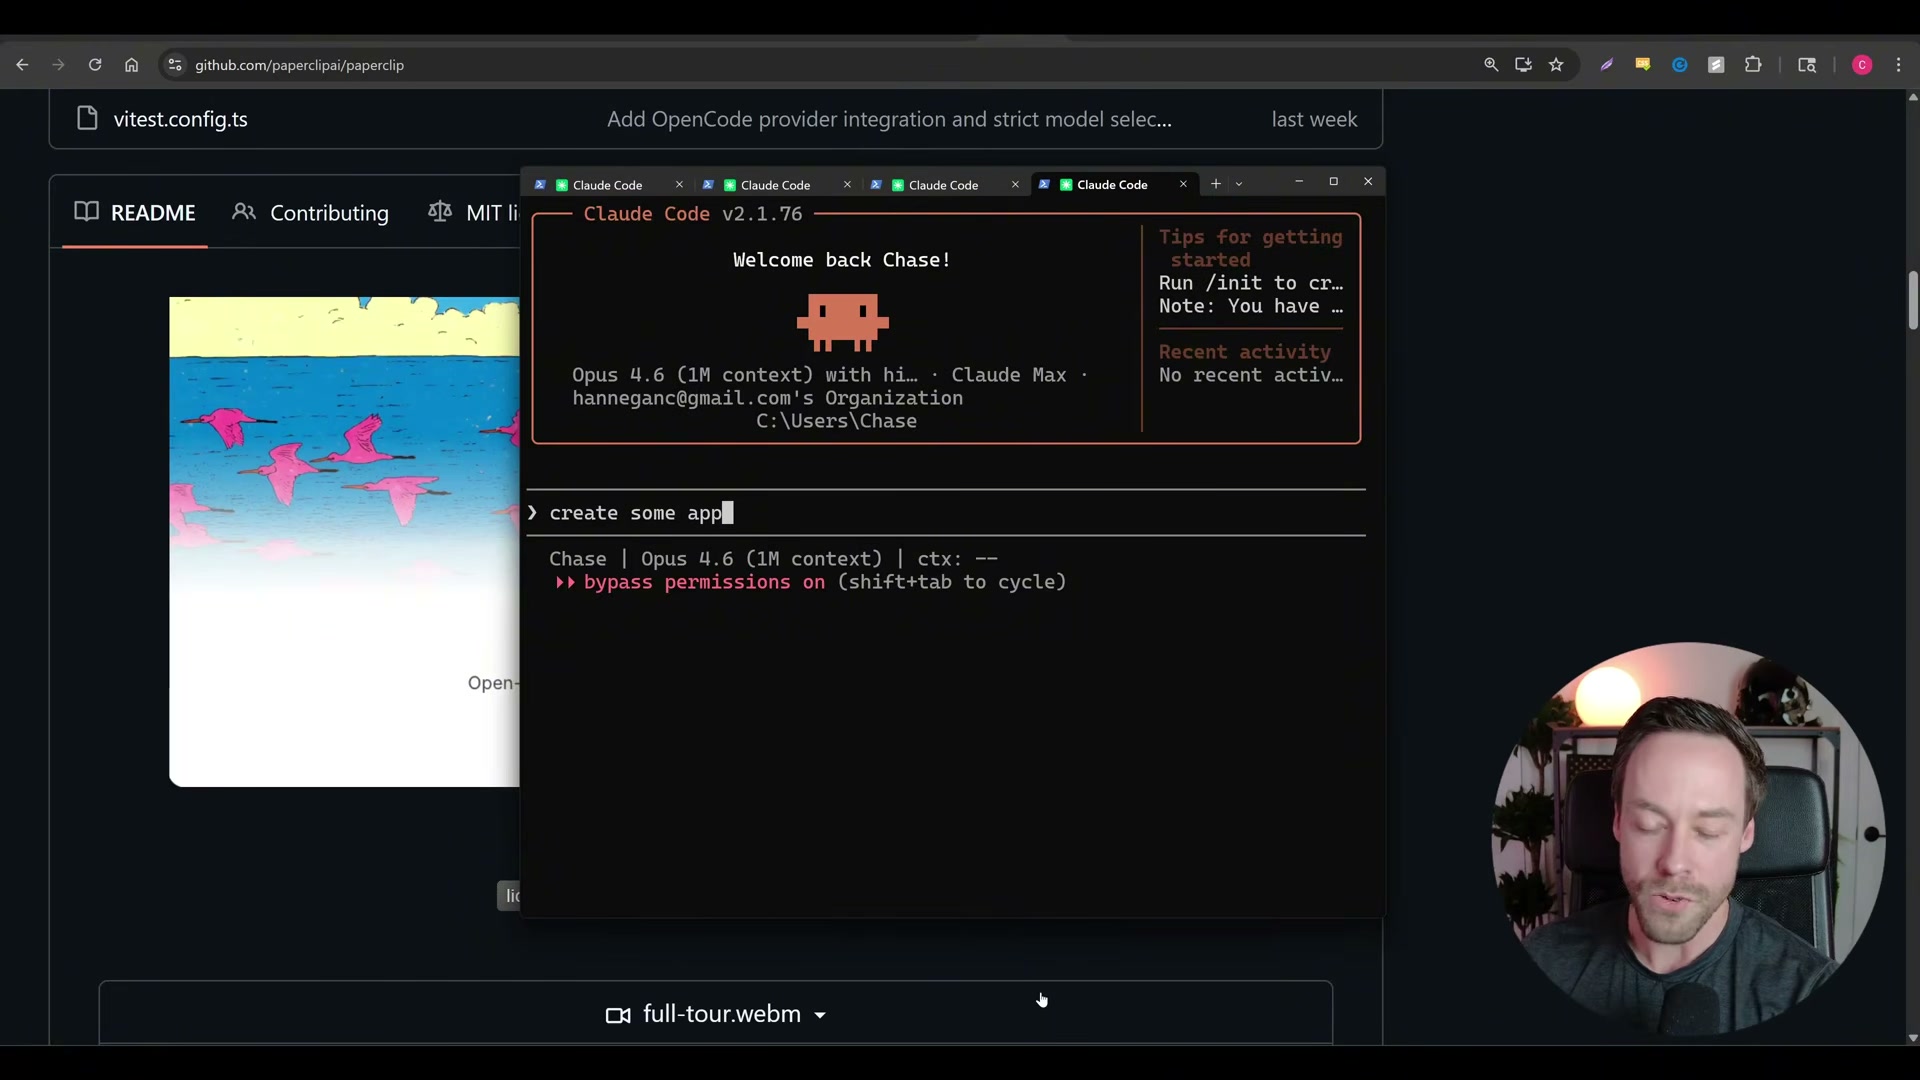This screenshot has width=1920, height=1080.
Task: Open the zoom magnifier in address bar
Action: click(x=1491, y=65)
